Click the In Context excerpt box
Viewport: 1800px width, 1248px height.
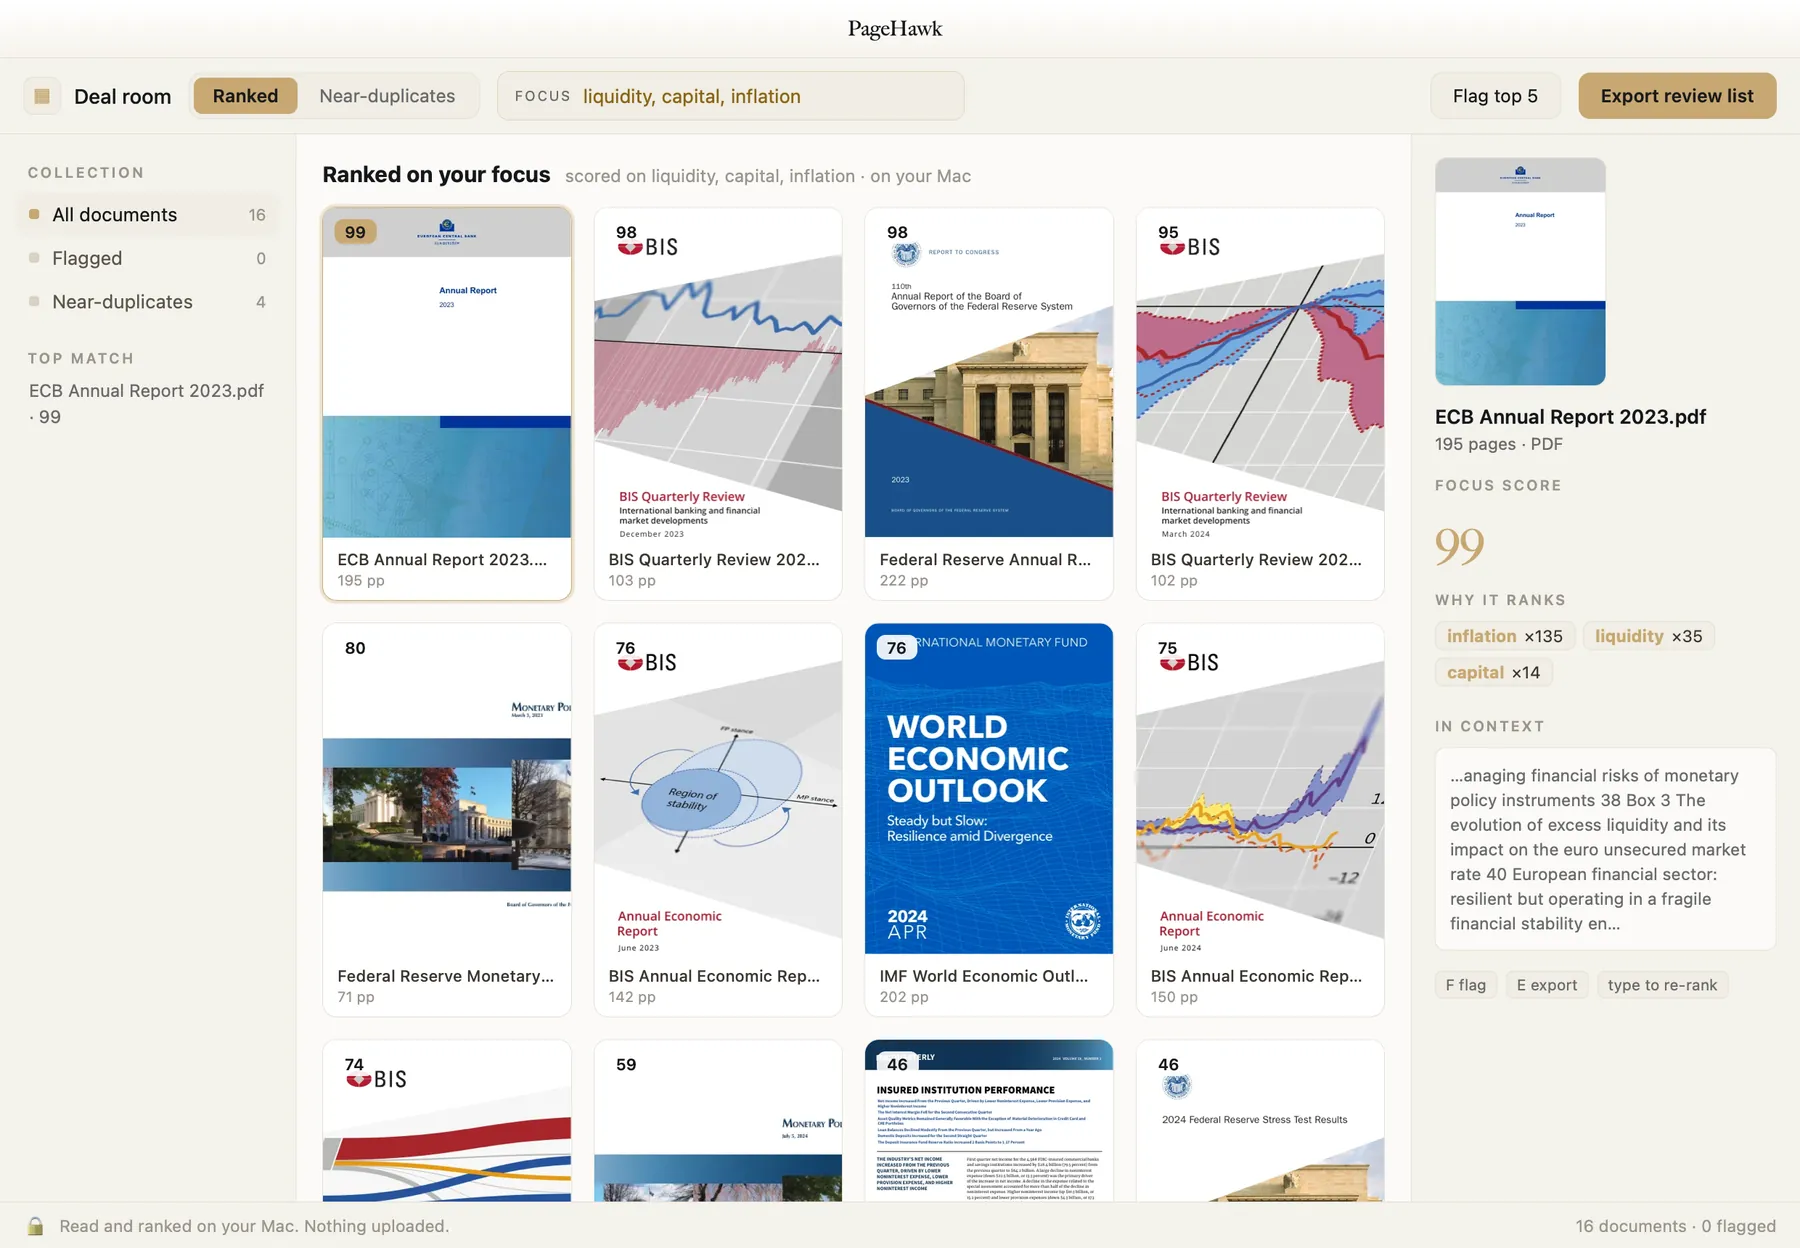click(1605, 849)
